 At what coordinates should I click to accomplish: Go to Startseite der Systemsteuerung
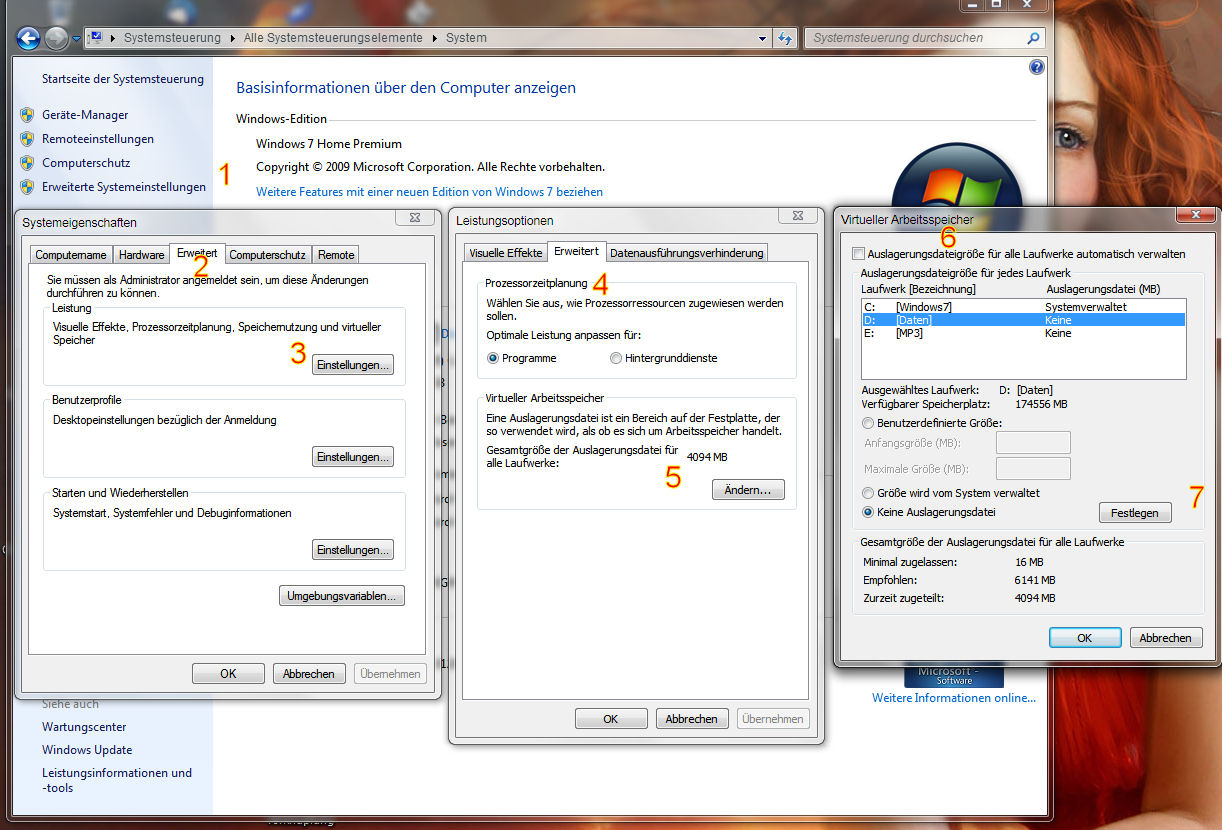[123, 79]
